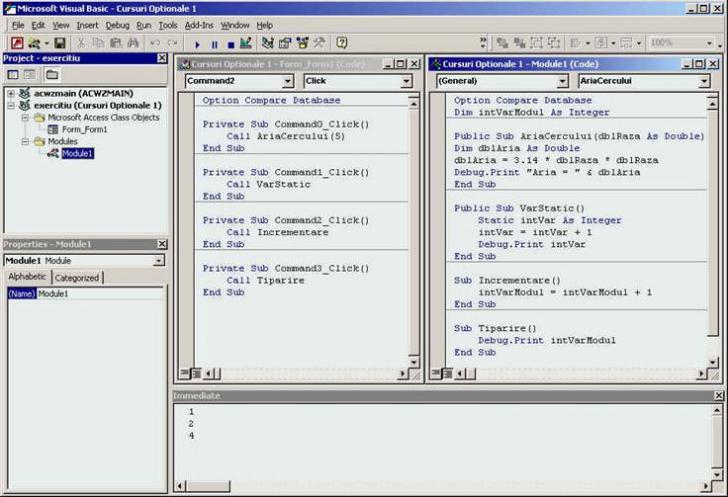Click the Undo arrow icon

coord(155,43)
